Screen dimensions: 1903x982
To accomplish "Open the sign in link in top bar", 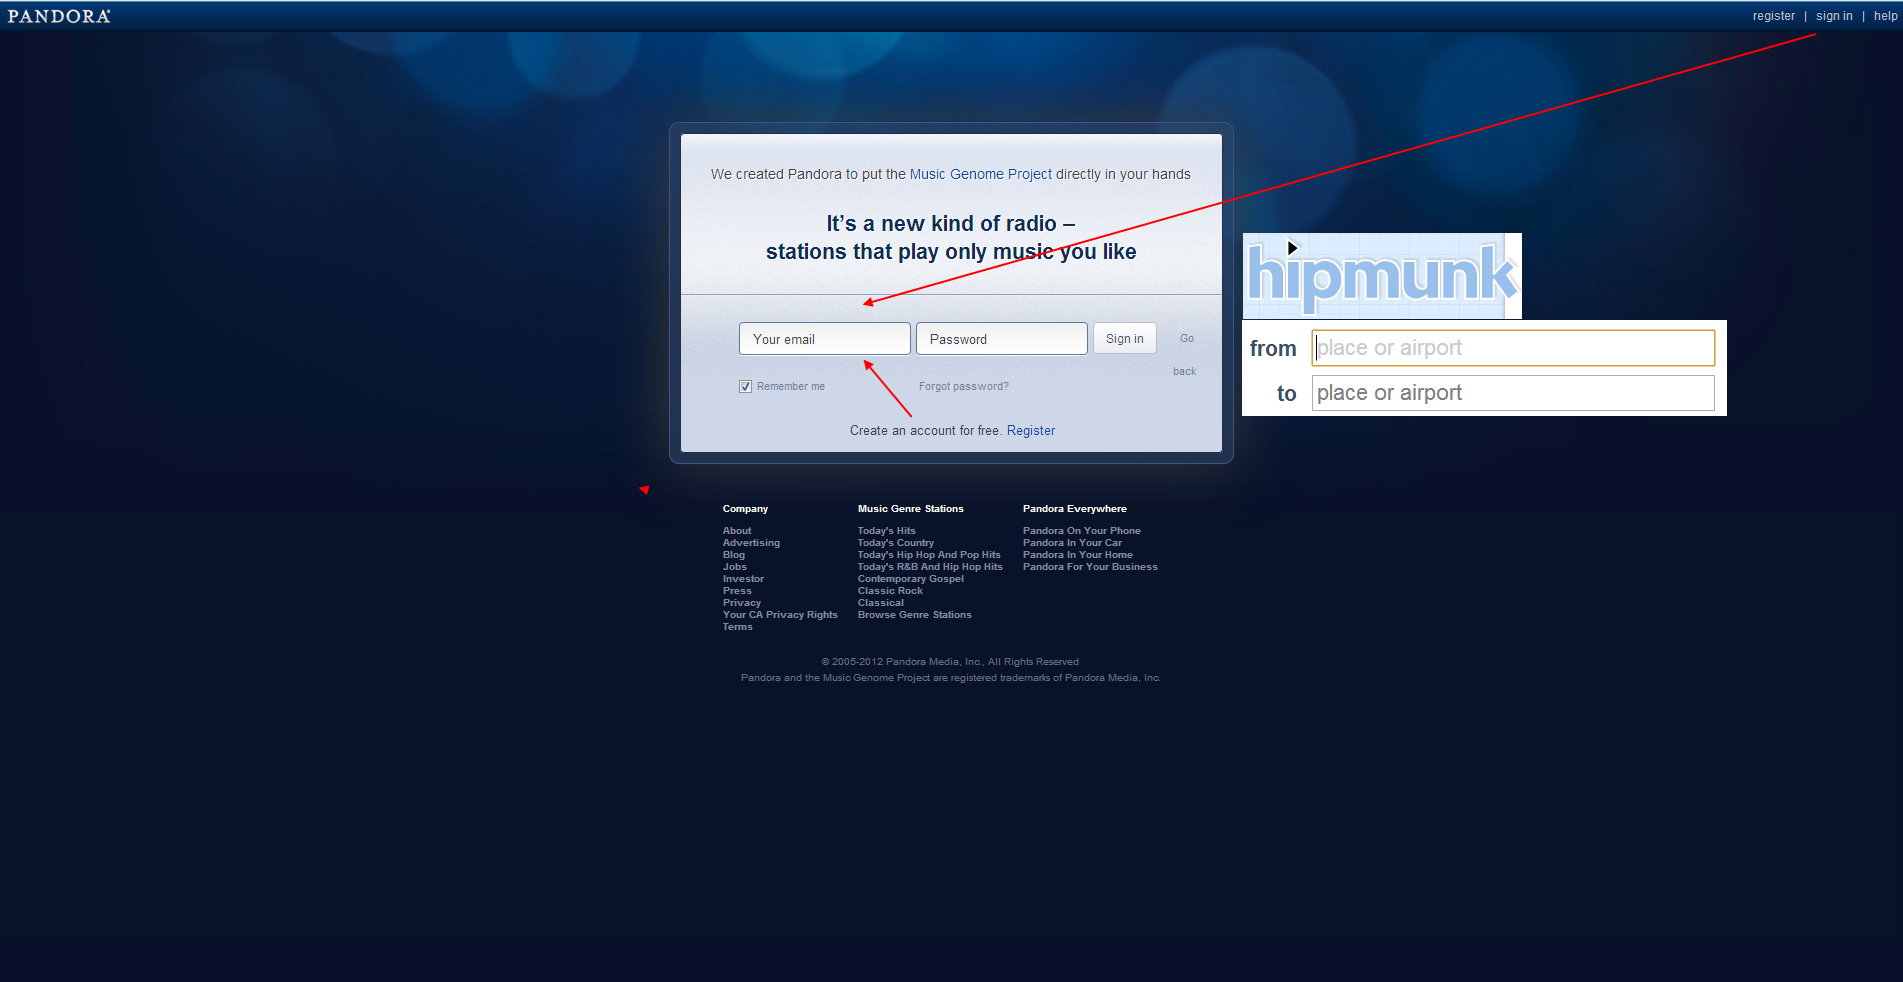I will (1834, 16).
